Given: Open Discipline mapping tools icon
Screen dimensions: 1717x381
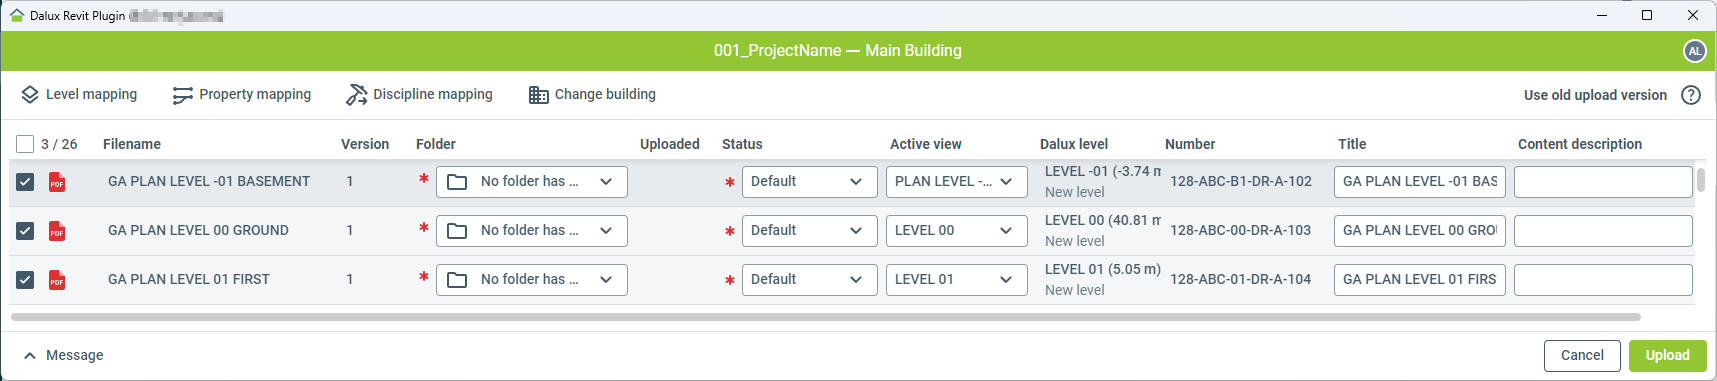Looking at the screenshot, I should 356,95.
